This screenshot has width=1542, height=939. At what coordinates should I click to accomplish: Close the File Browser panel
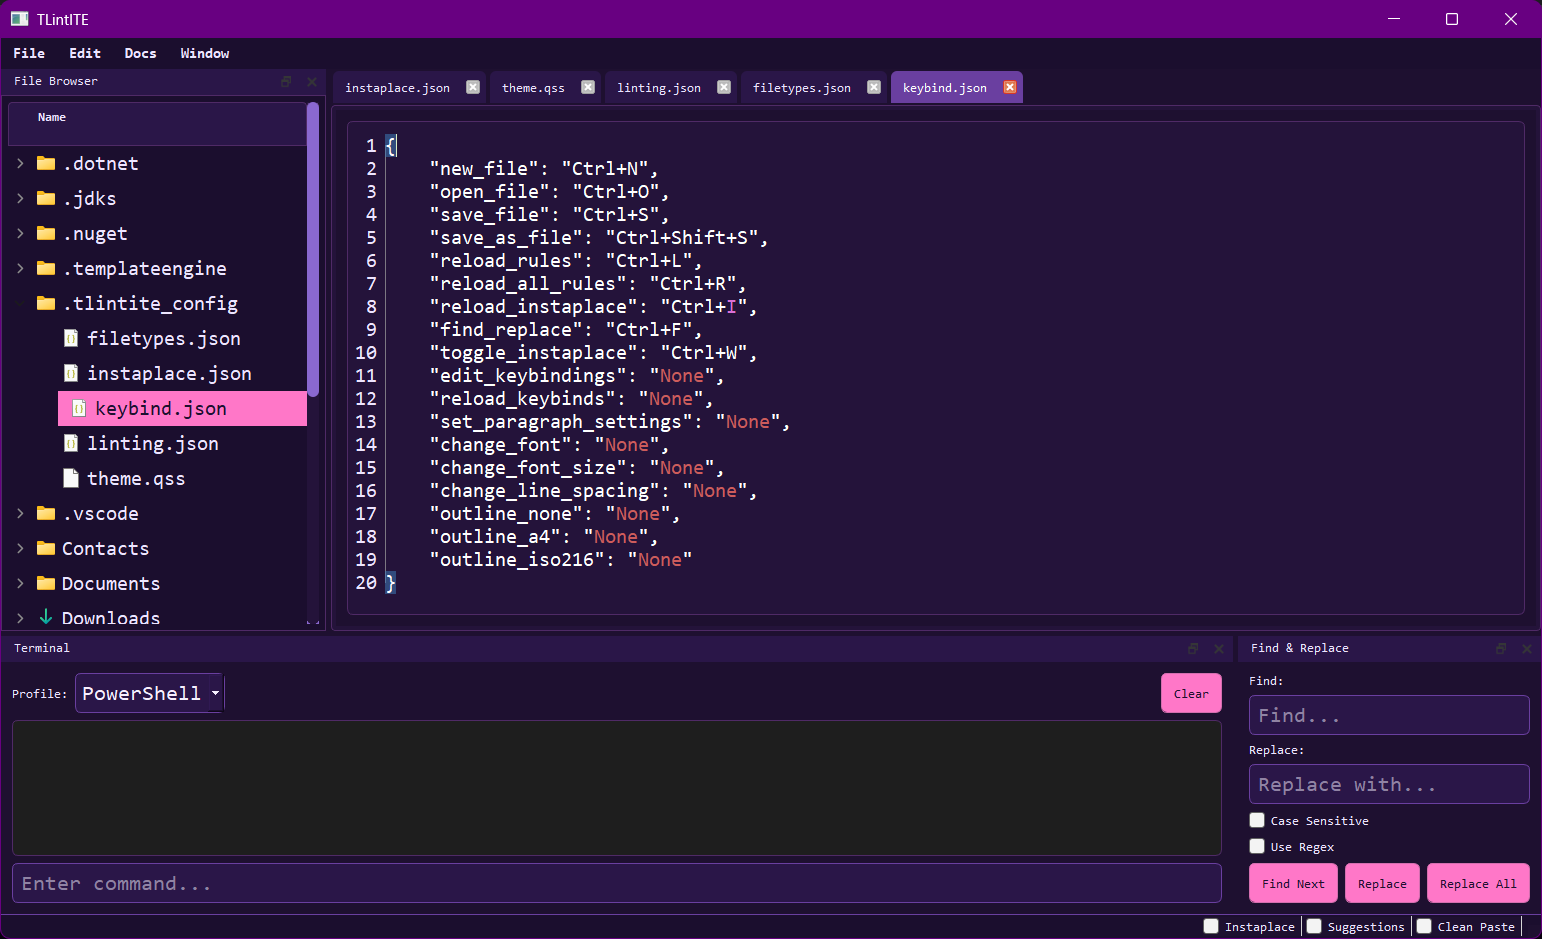311,81
